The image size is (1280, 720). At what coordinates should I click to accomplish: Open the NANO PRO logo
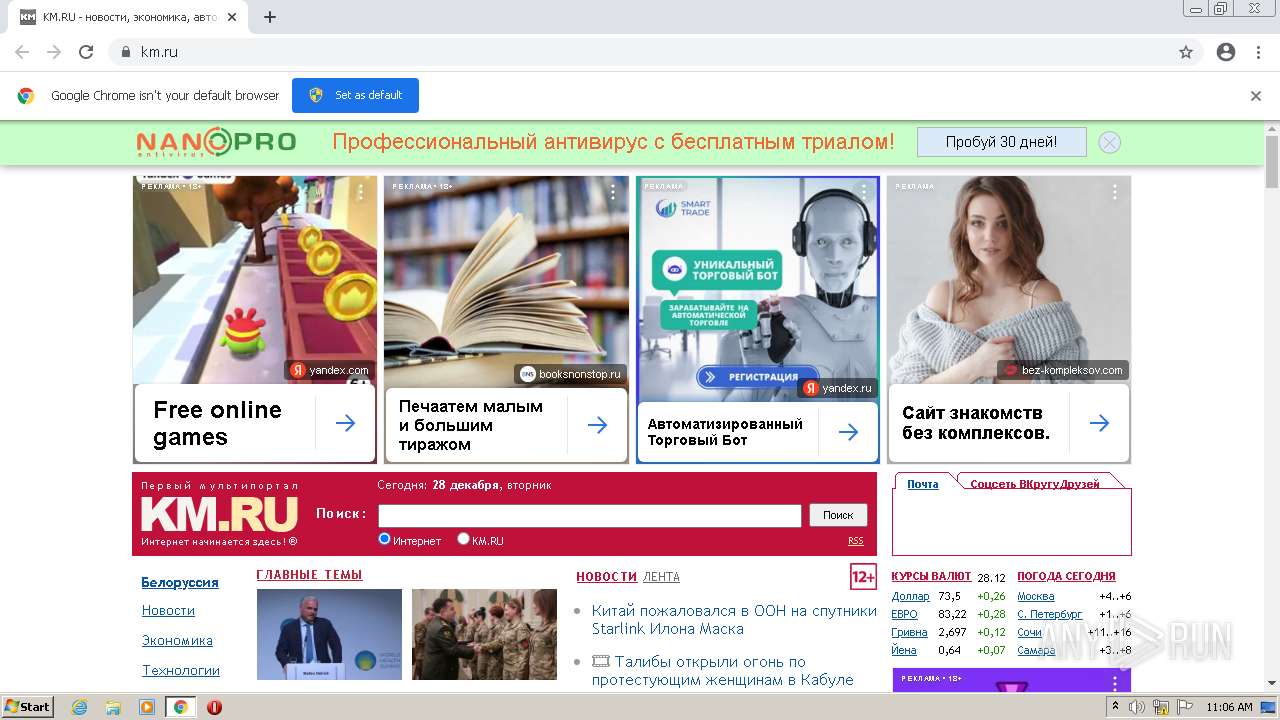216,142
